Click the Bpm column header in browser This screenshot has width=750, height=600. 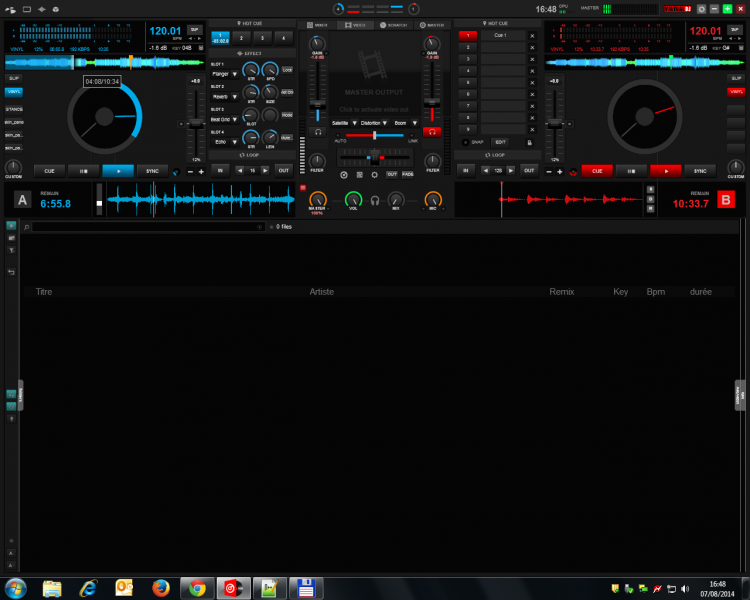(655, 292)
